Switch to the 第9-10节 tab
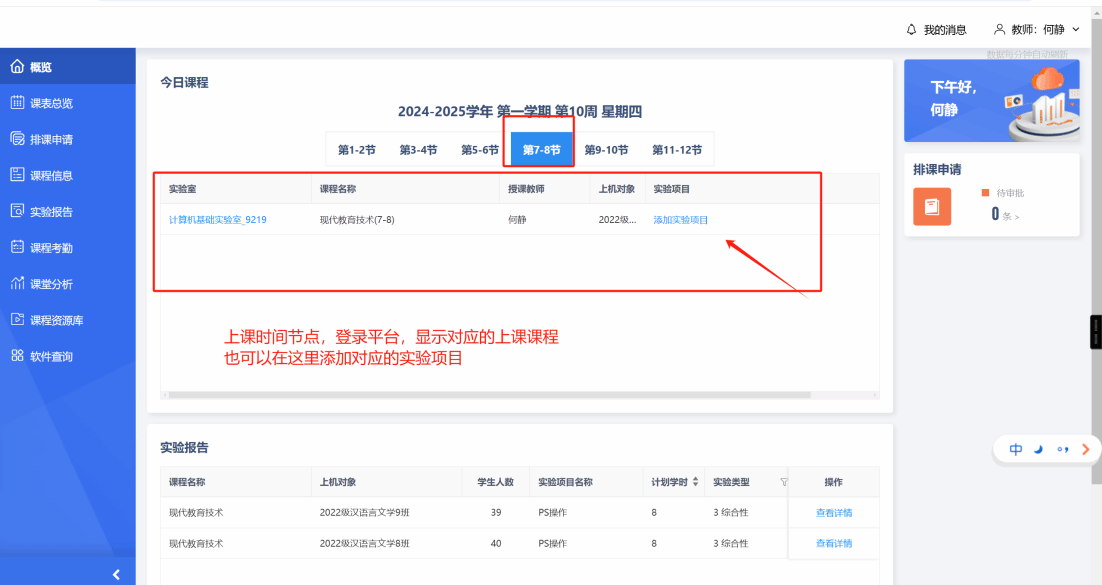The image size is (1102, 585). point(606,150)
